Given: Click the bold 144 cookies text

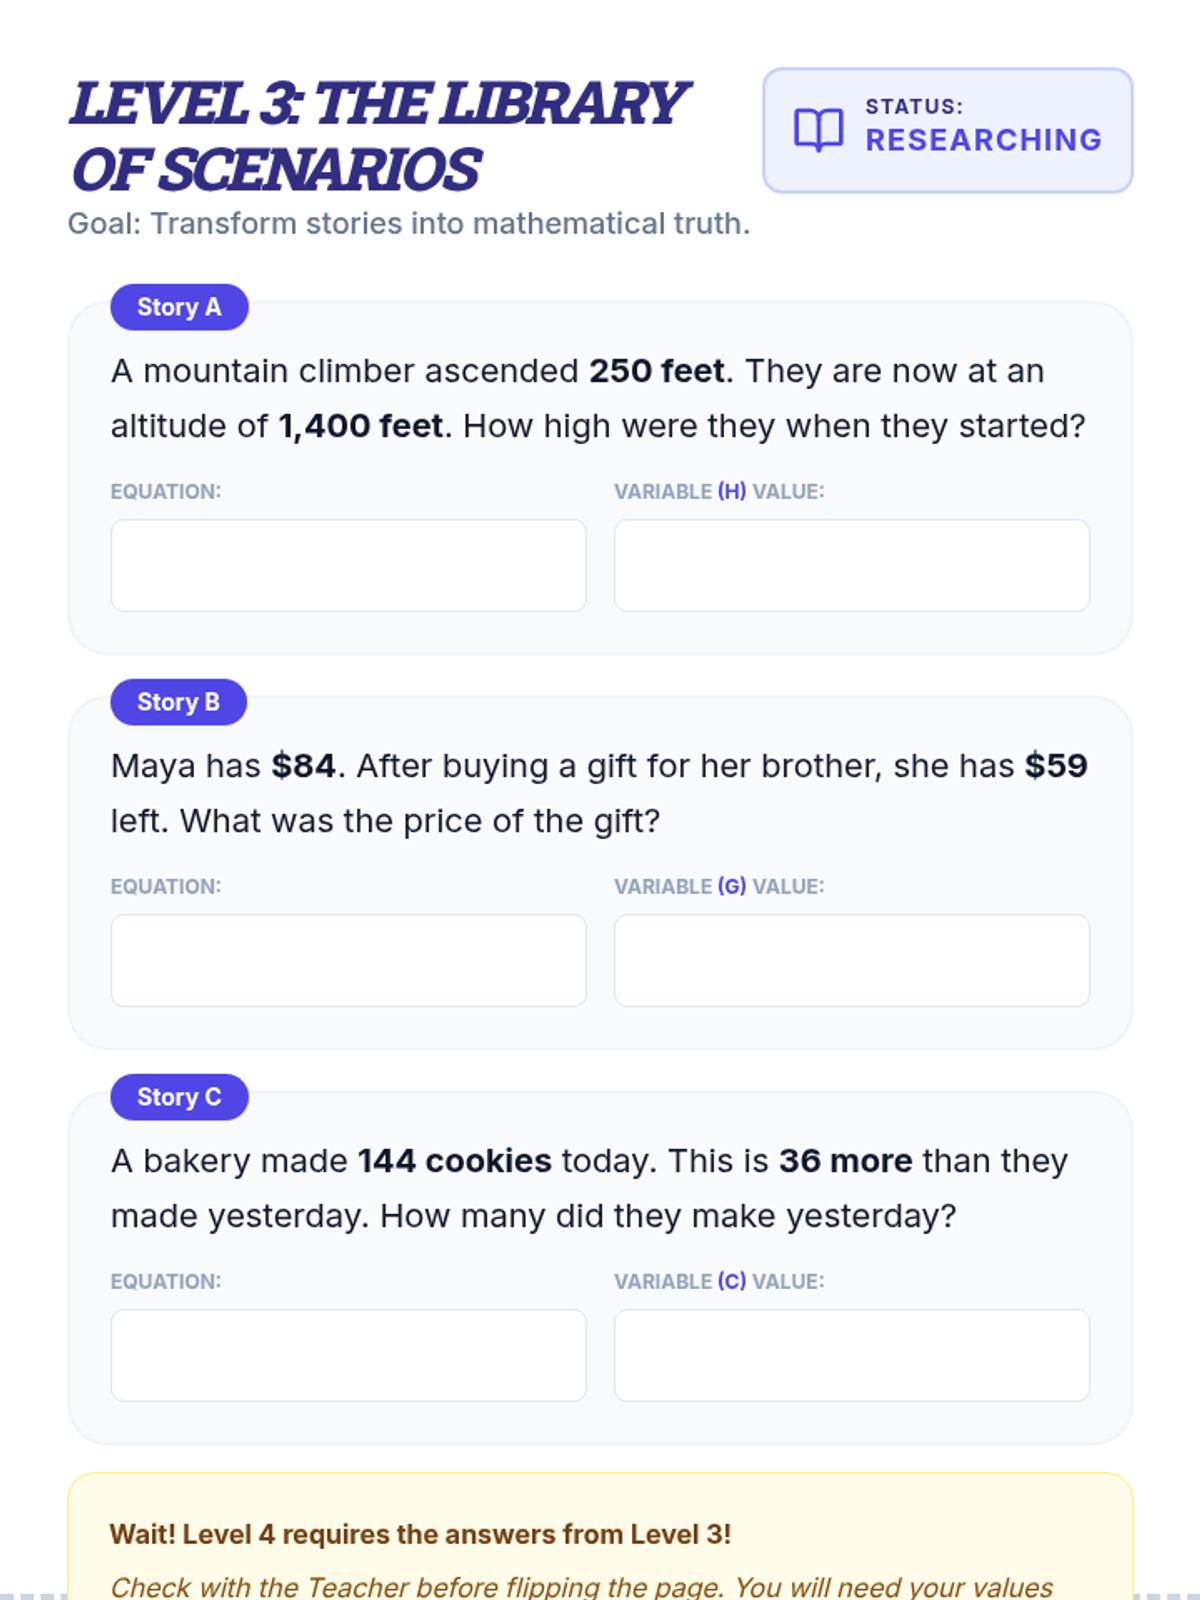Looking at the screenshot, I should click(x=455, y=1161).
